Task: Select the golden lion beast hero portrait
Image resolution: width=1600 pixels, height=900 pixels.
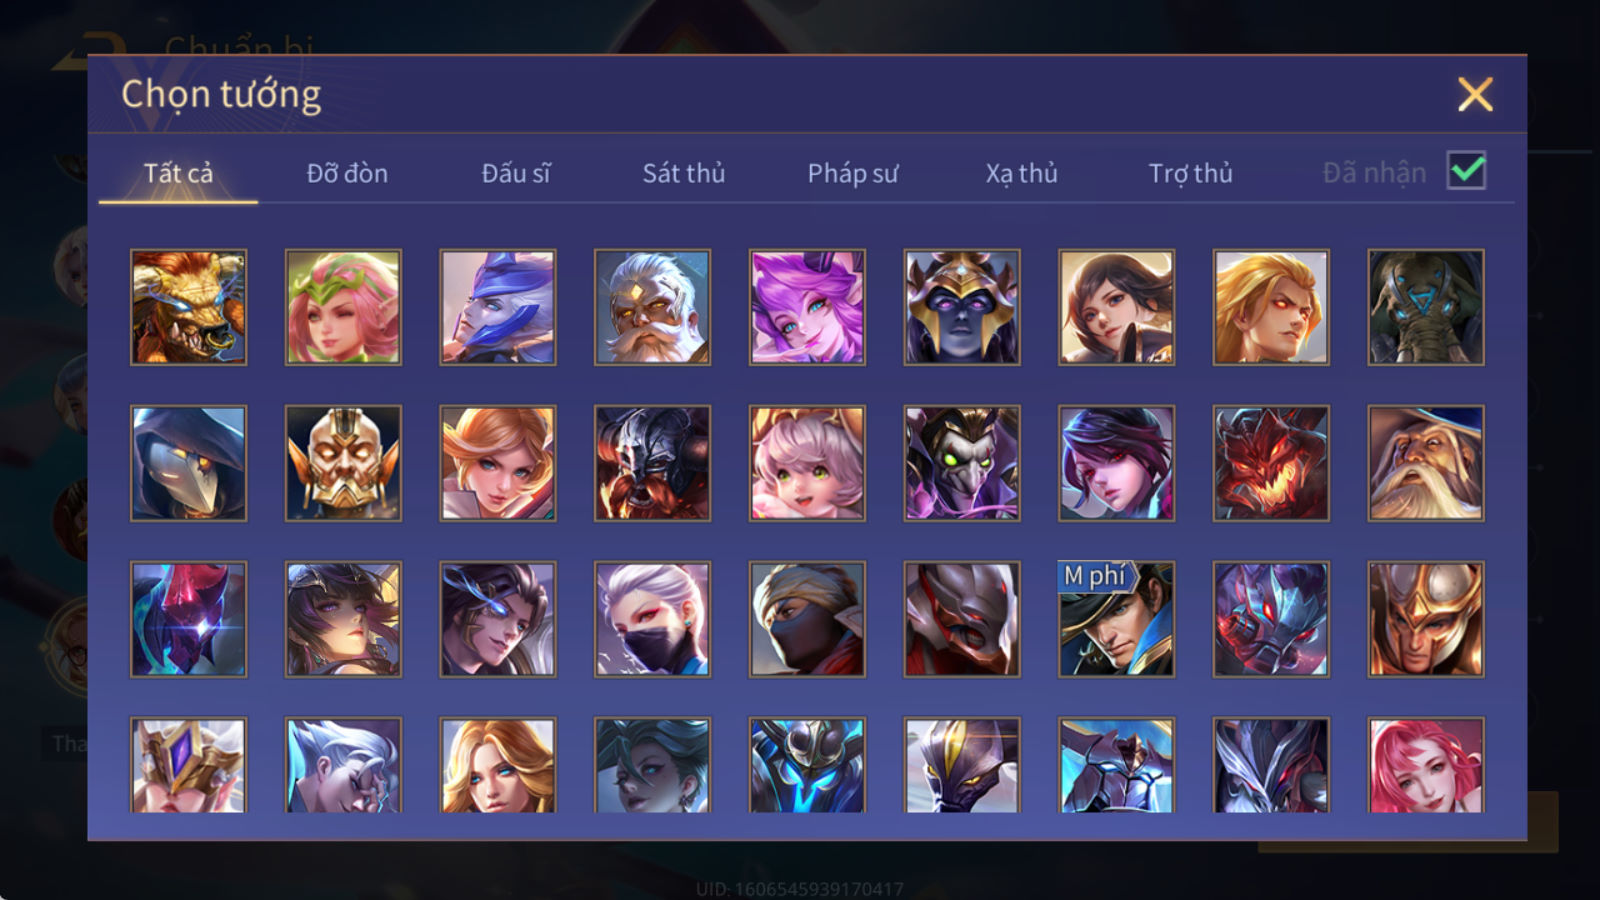Action: tap(188, 307)
